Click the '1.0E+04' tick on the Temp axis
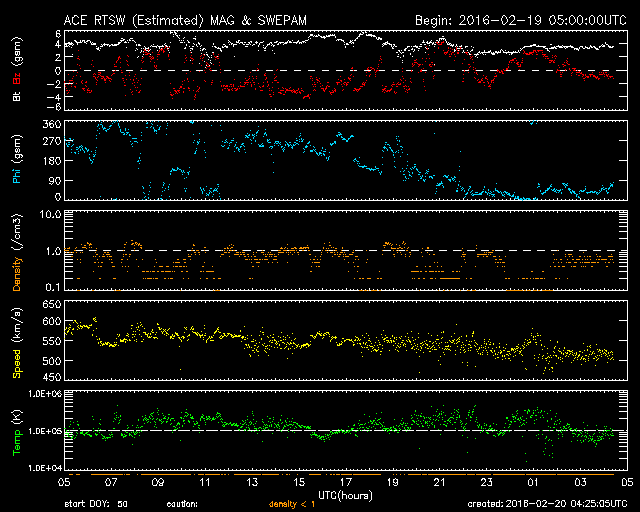Viewport: 640px width, 512px height. pyautogui.click(x=45, y=468)
